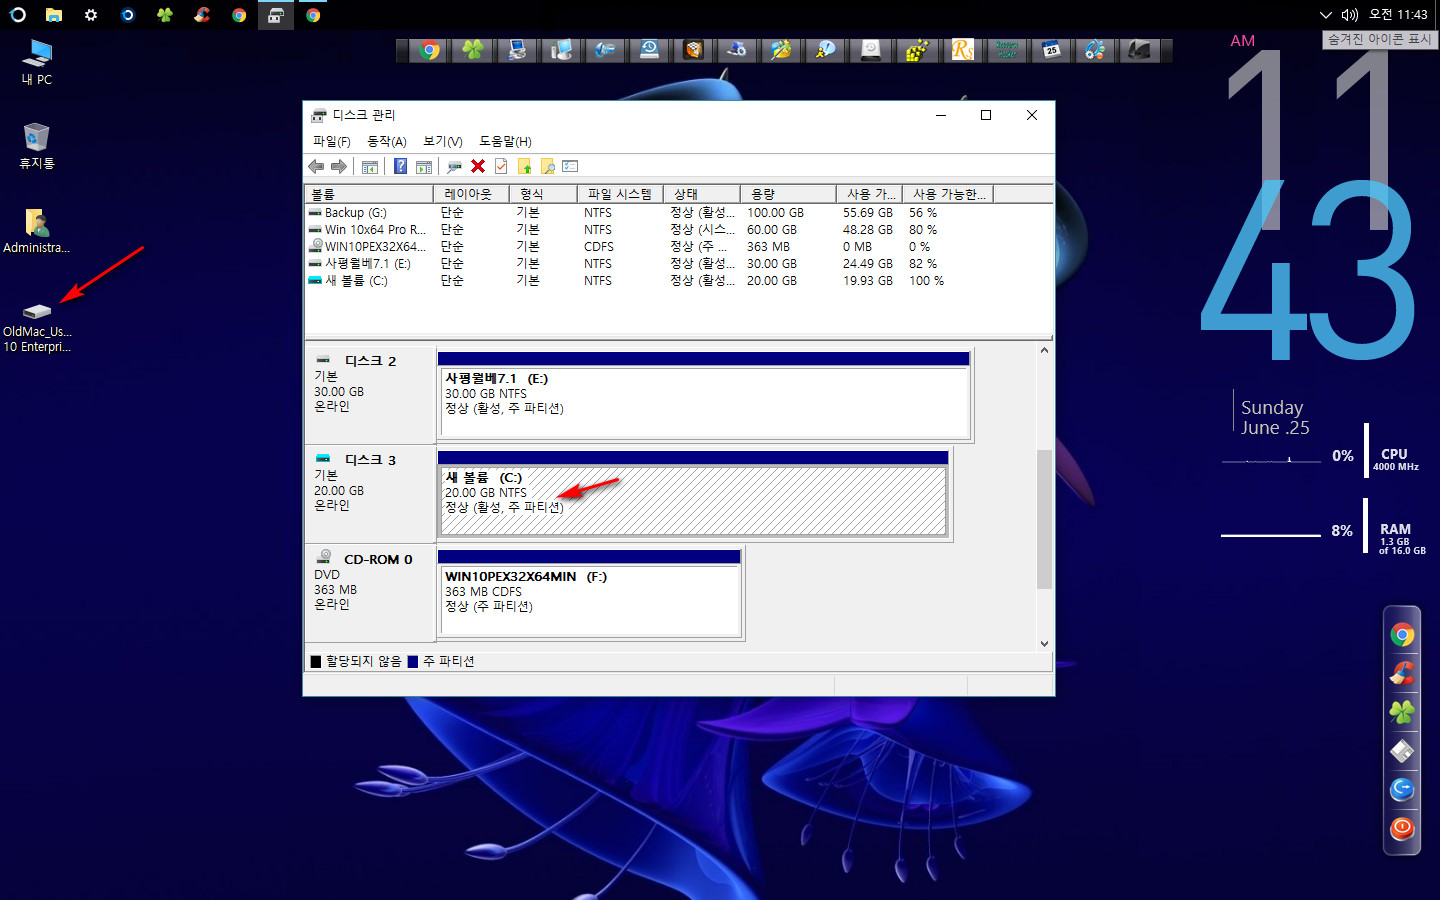The image size is (1440, 900).
Task: Open the 도움말(H) menu
Action: [505, 141]
